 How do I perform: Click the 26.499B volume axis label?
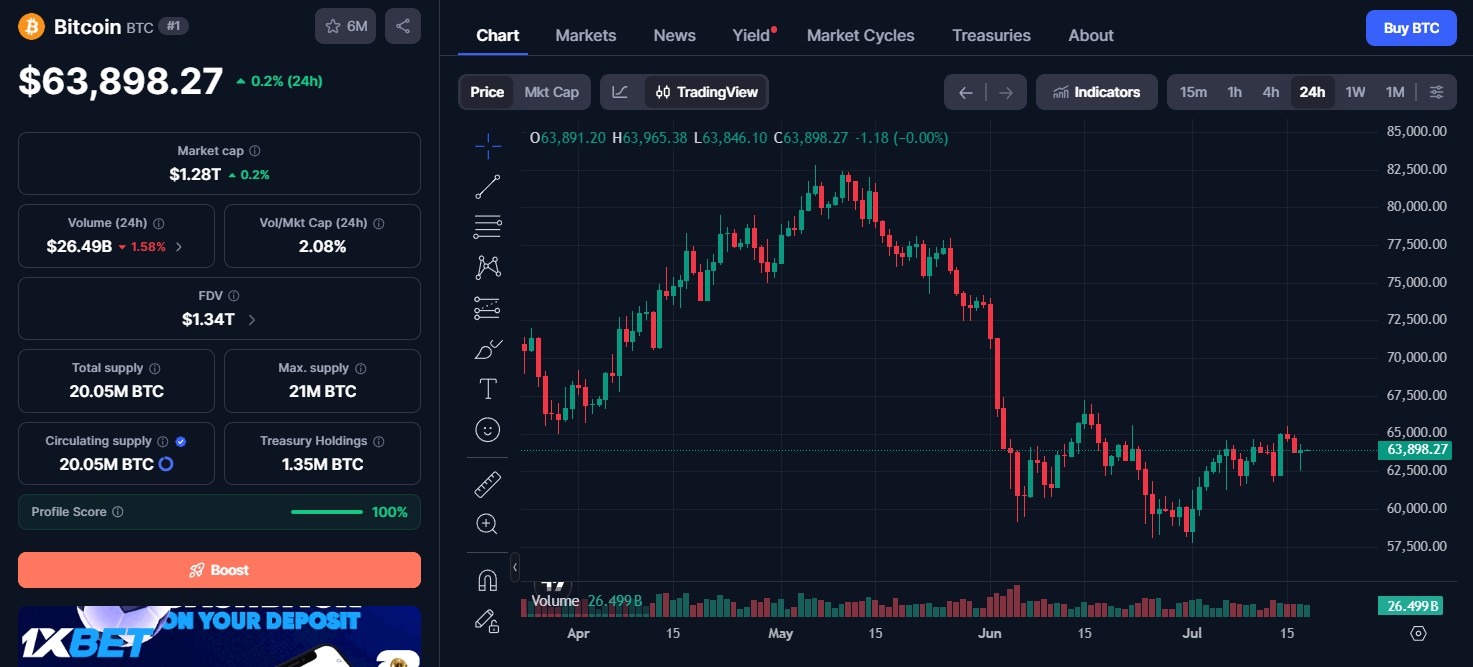(1411, 605)
